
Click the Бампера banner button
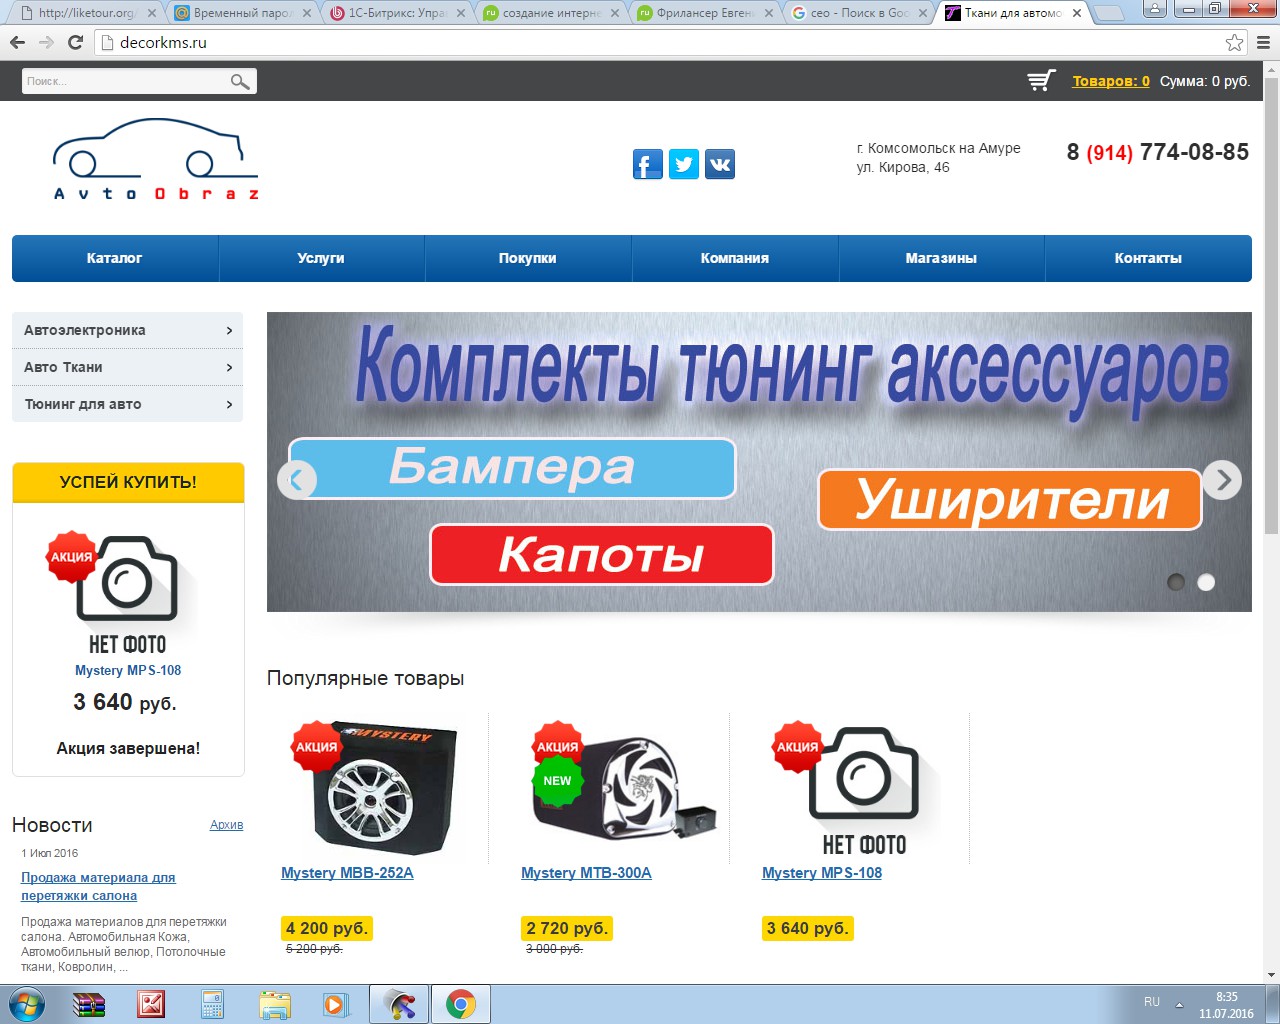click(x=512, y=468)
